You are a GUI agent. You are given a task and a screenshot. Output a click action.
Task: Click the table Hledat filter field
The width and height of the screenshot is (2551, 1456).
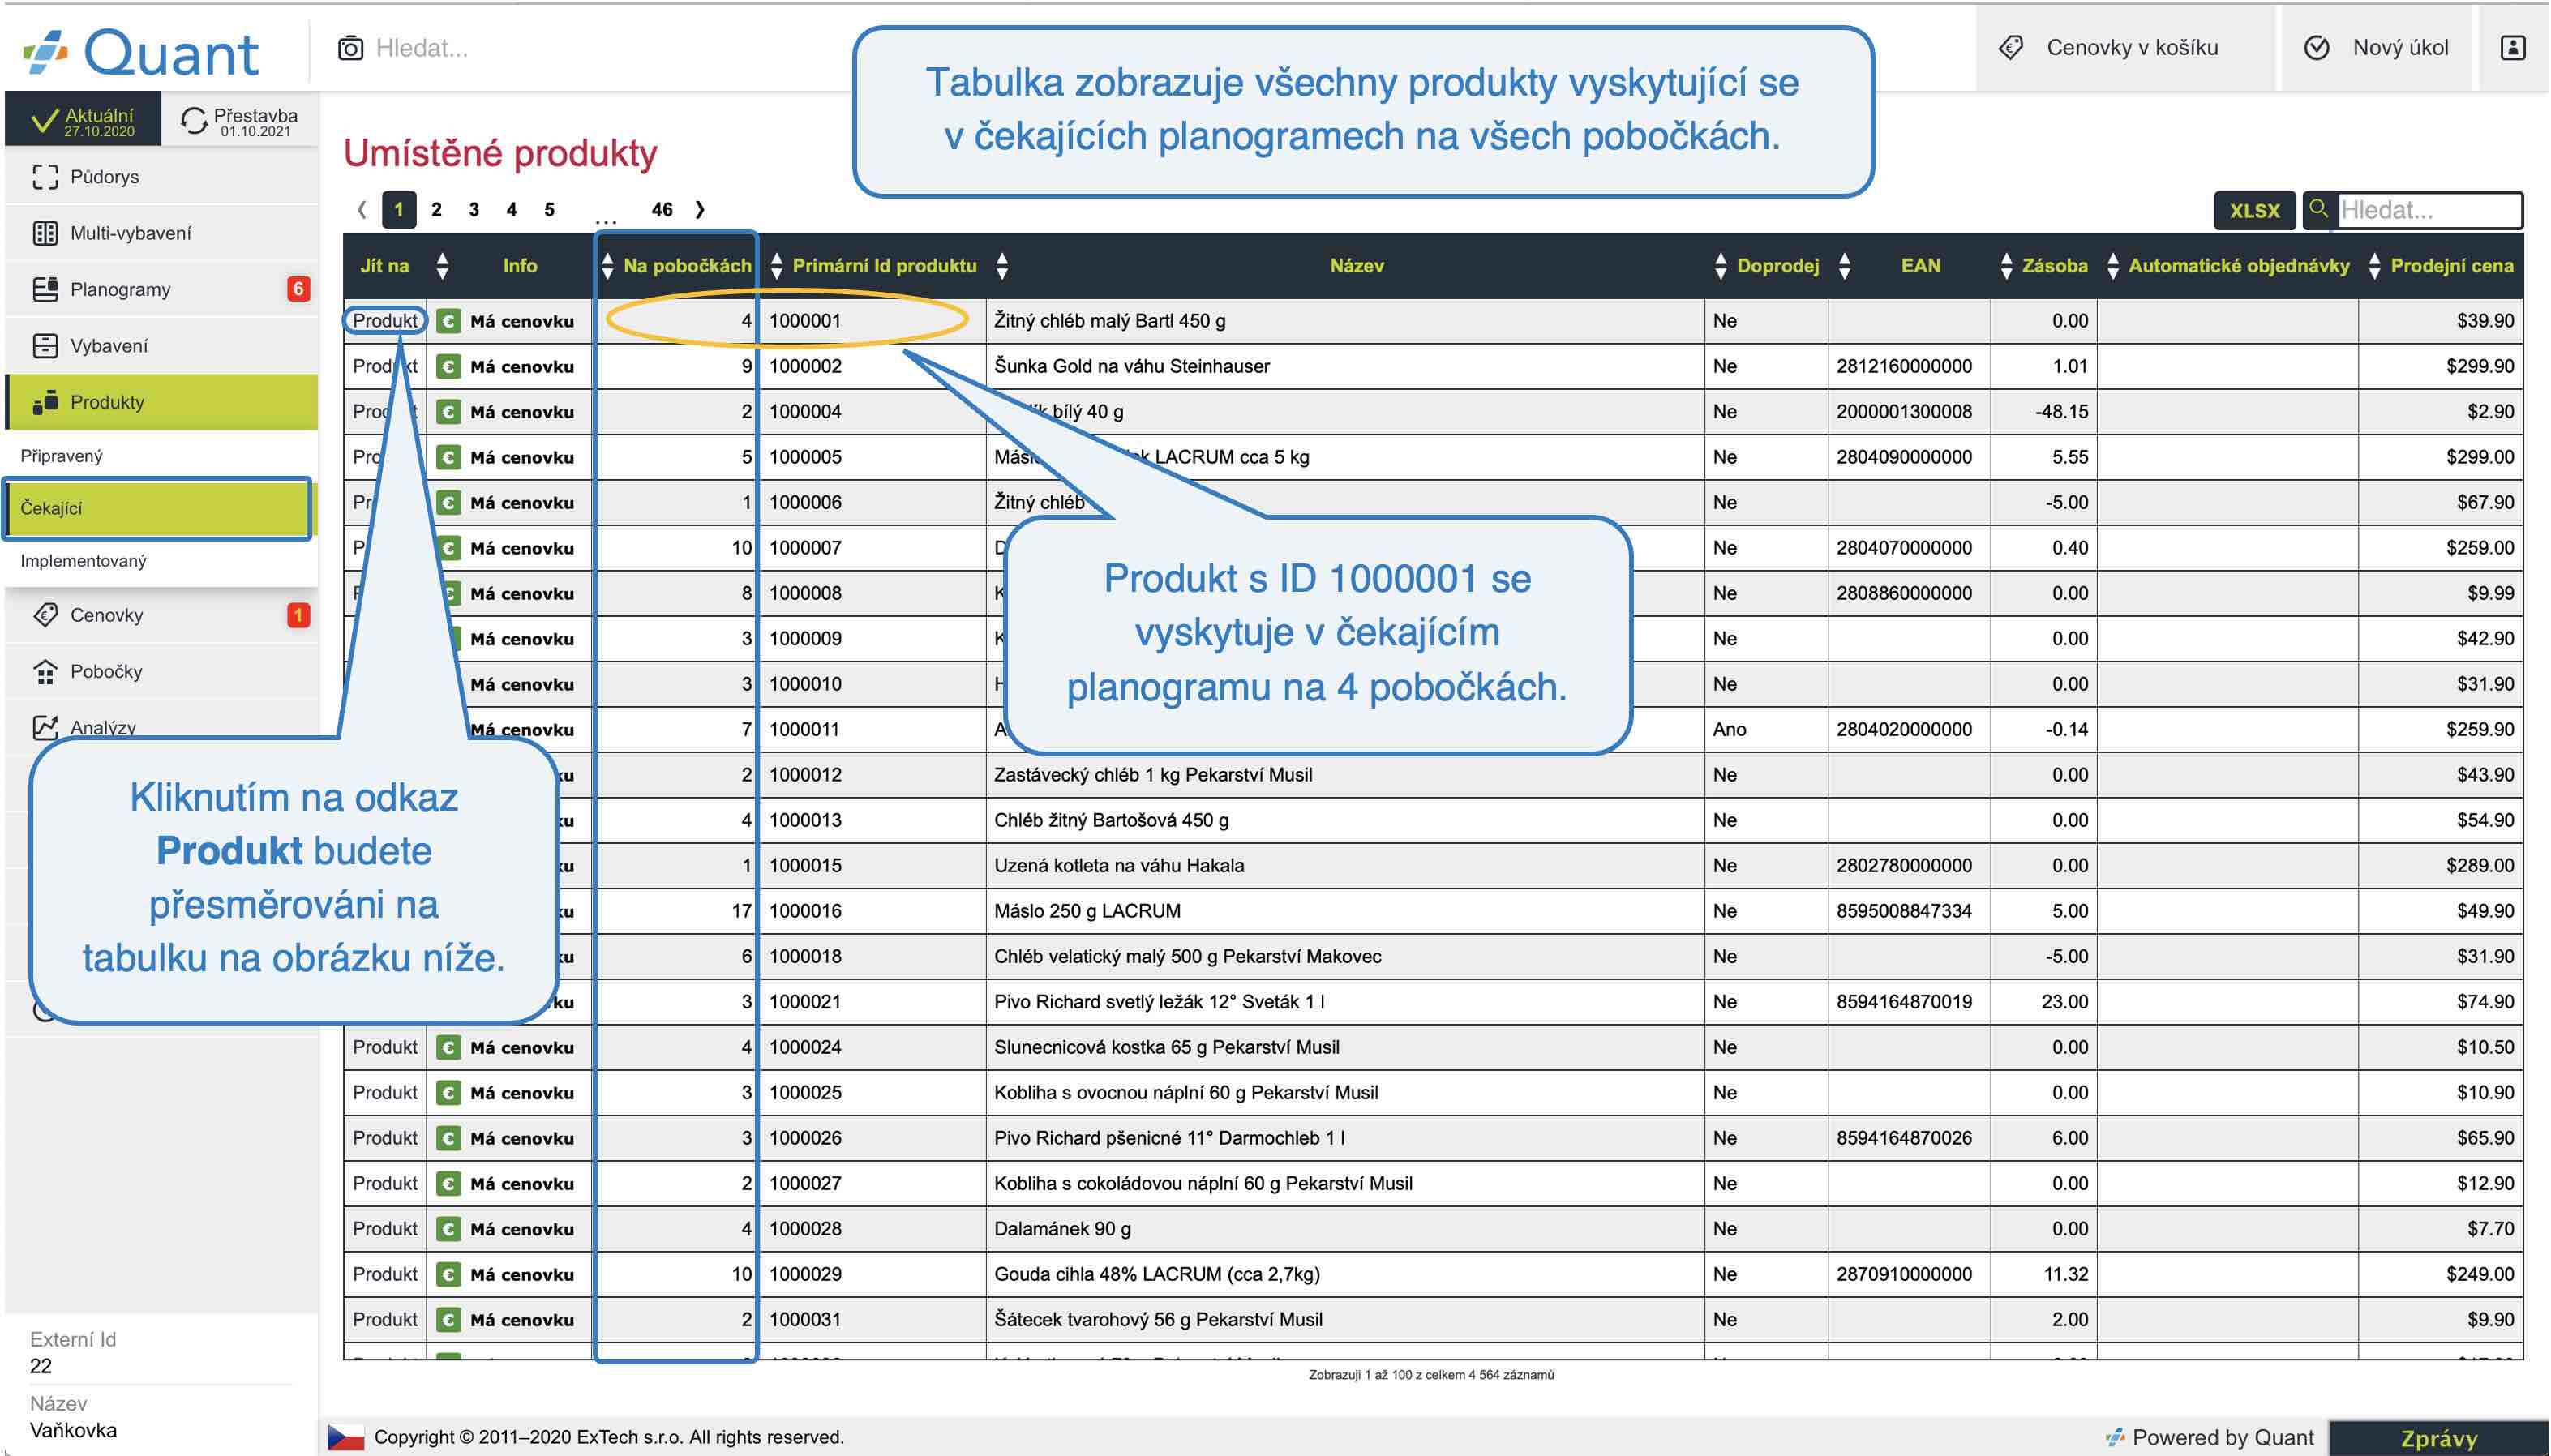click(2429, 210)
